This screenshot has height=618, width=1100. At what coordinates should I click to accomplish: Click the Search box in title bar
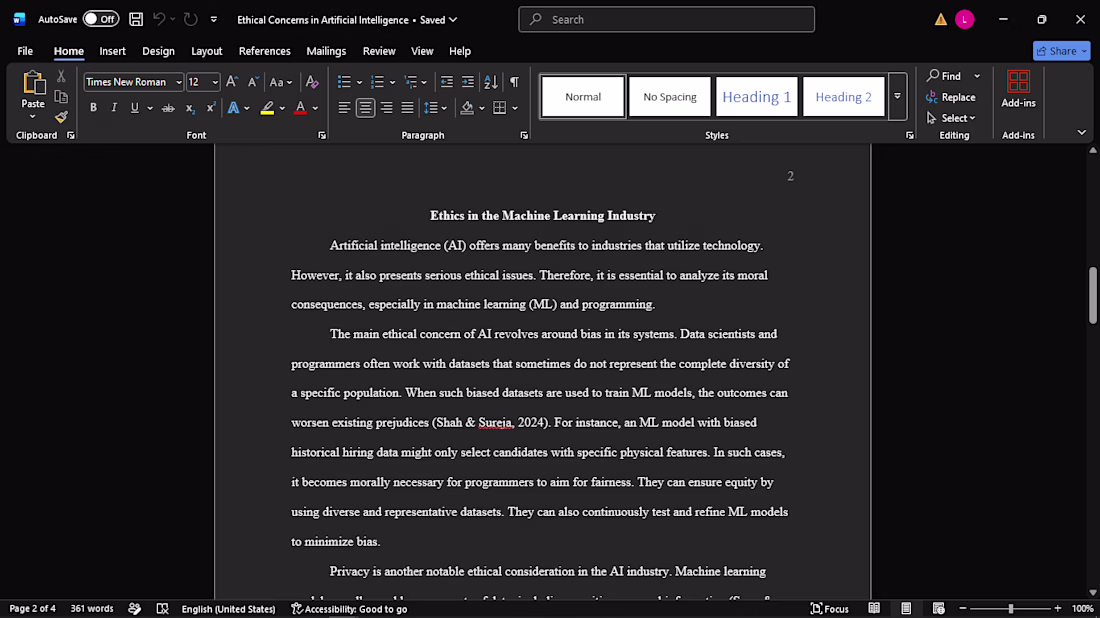(x=666, y=20)
